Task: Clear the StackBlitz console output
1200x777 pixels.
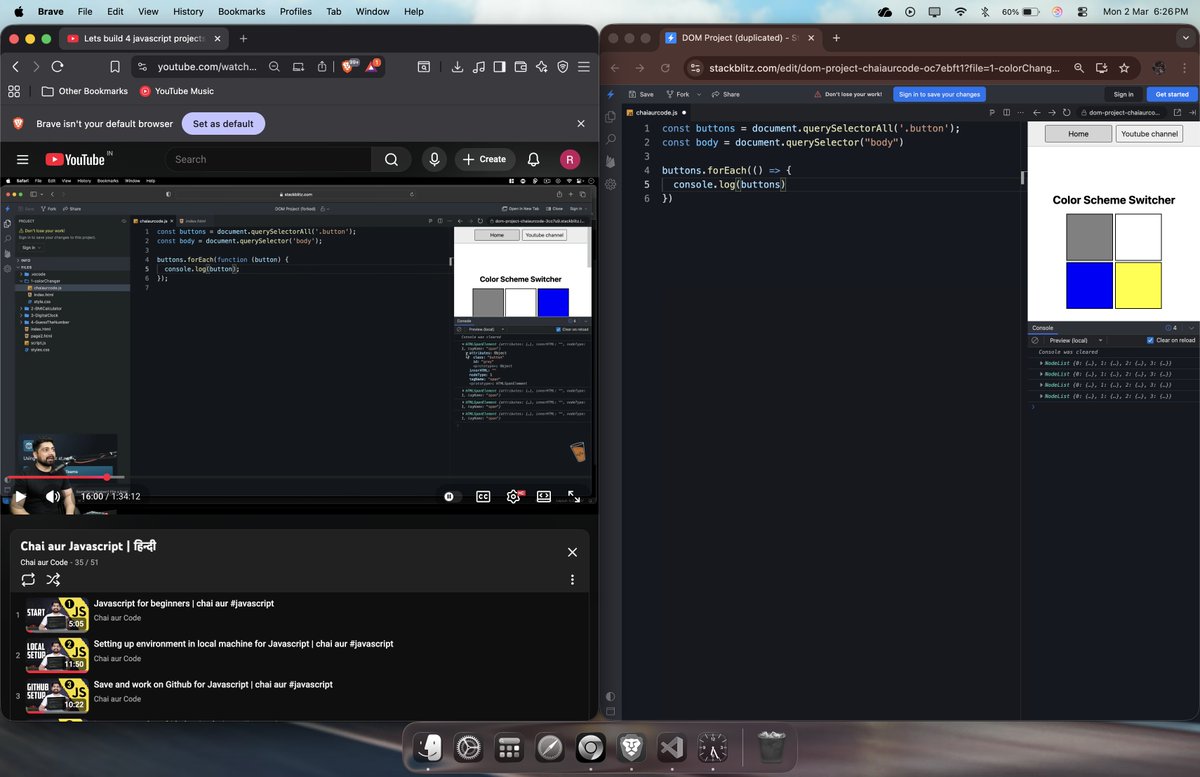Action: [x=1036, y=340]
